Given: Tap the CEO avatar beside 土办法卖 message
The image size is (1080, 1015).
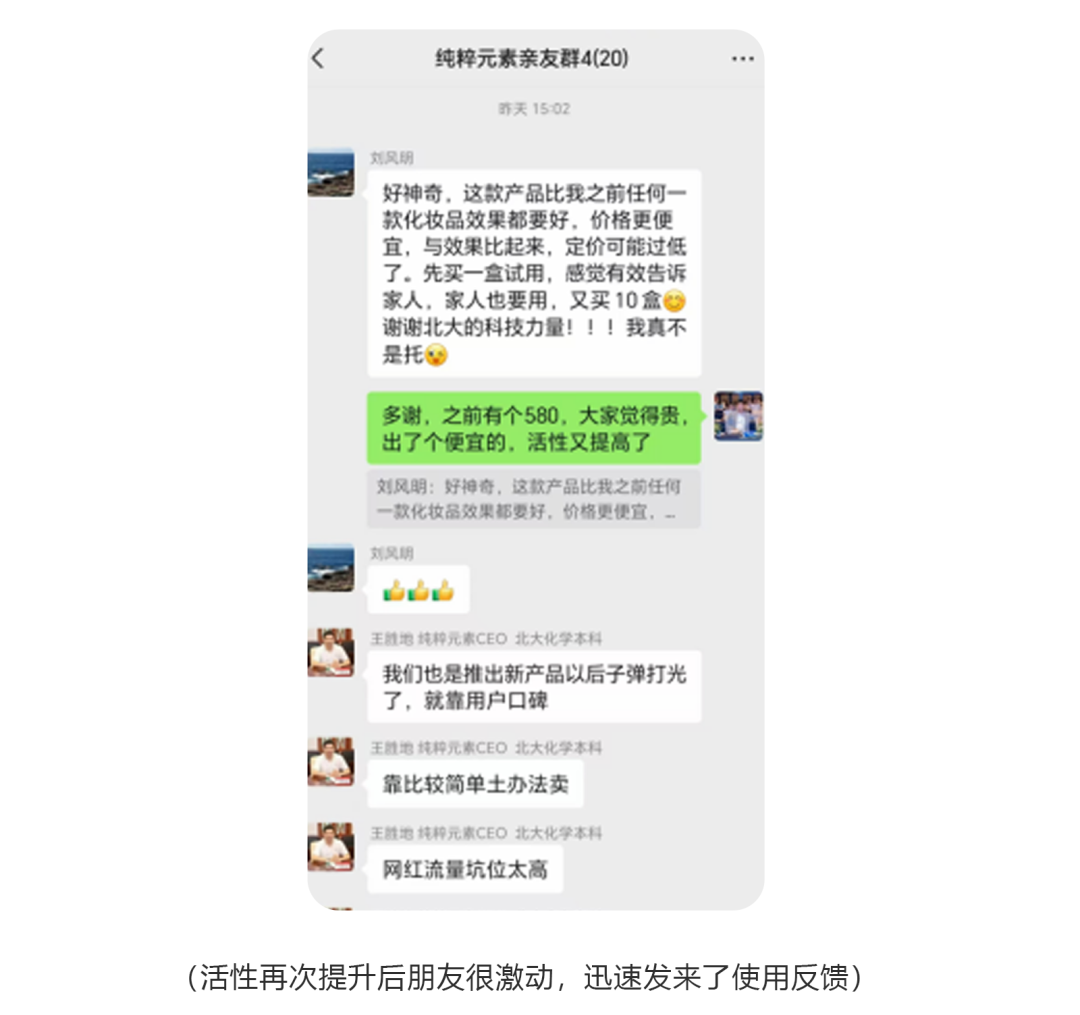Looking at the screenshot, I should tap(331, 762).
